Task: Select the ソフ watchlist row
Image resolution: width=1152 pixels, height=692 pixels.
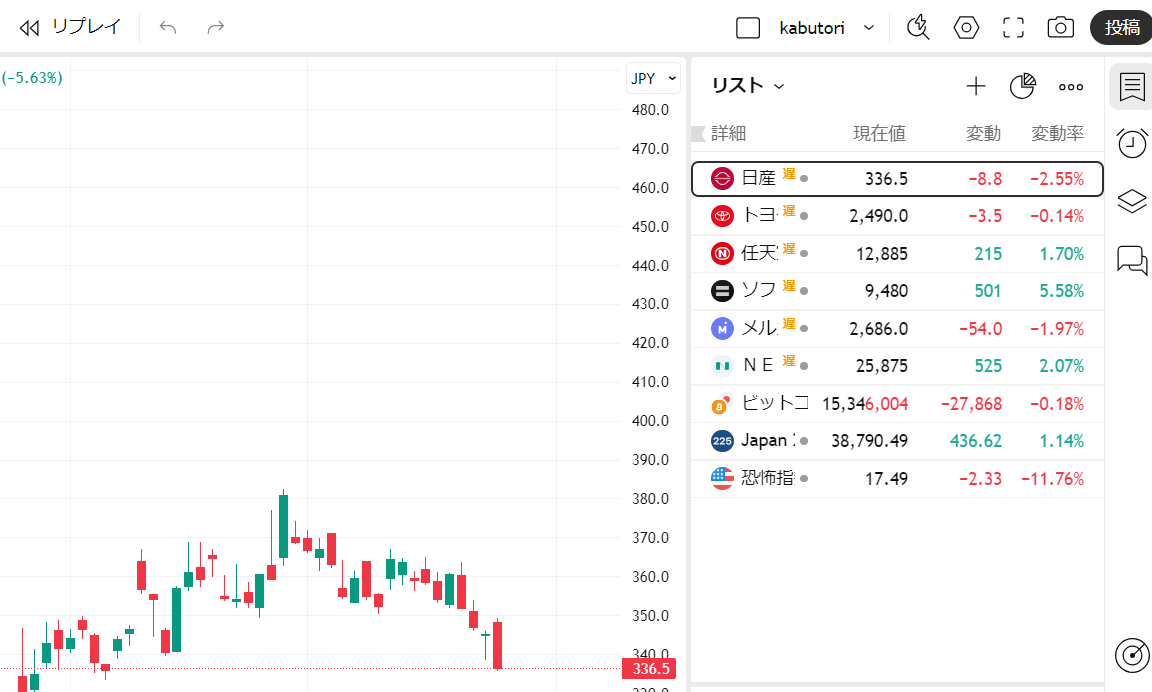Action: [x=897, y=291]
